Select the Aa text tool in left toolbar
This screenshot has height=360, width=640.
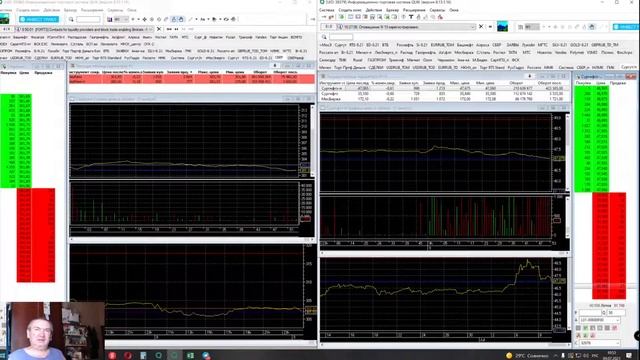point(202,19)
